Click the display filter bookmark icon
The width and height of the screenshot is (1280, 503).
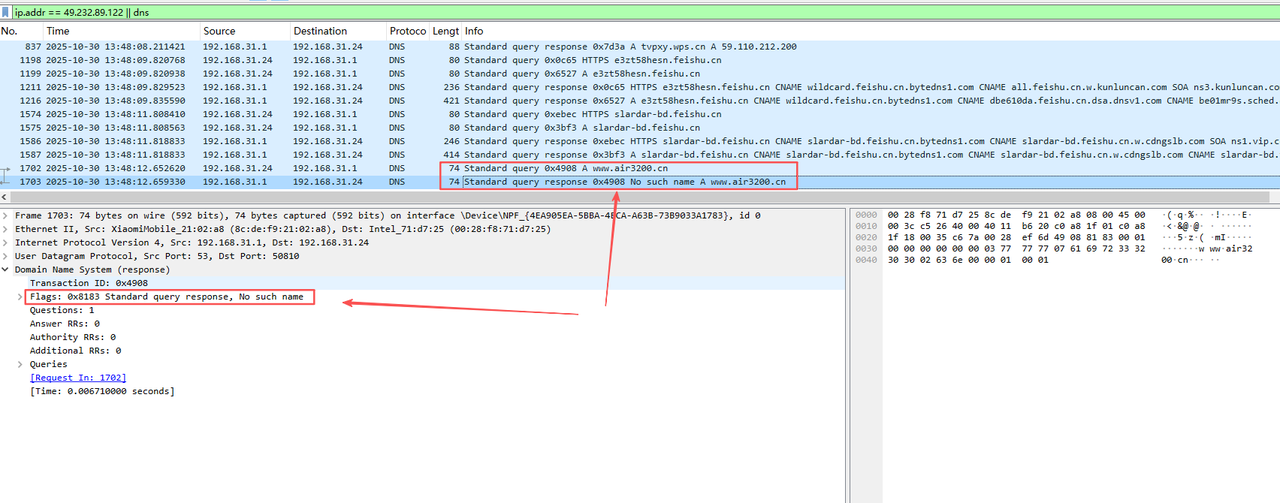click(x=7, y=10)
